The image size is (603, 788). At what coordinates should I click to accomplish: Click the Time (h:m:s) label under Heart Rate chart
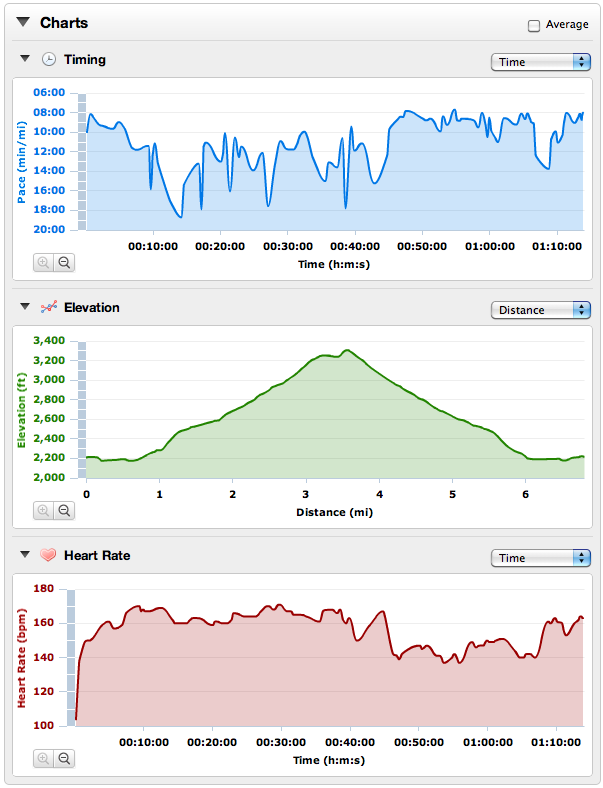coord(329,760)
